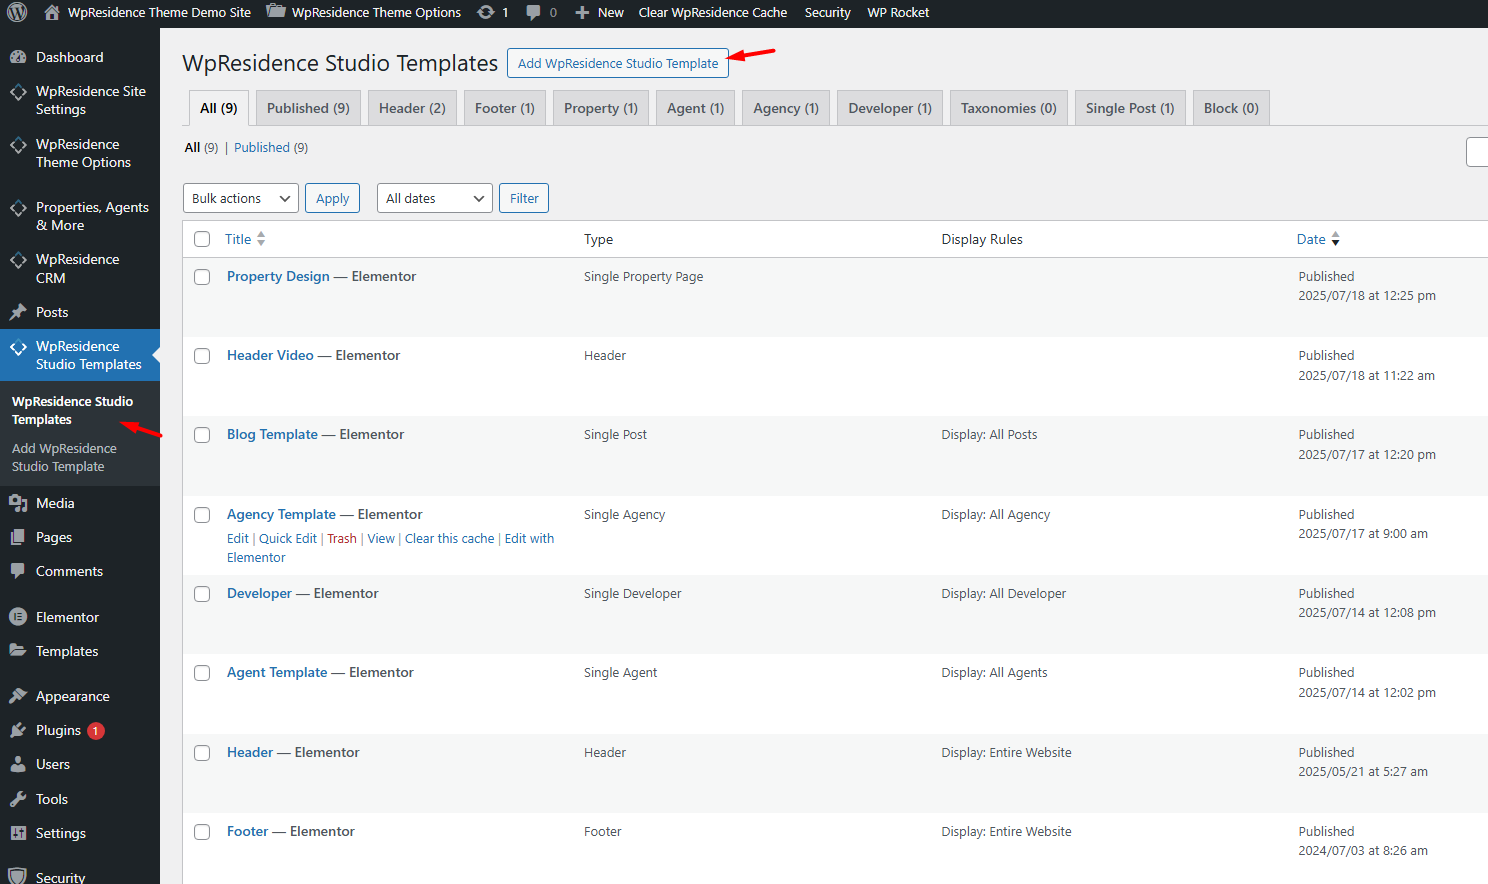Click the Elementor circle icon in sidebar

[x=18, y=617]
